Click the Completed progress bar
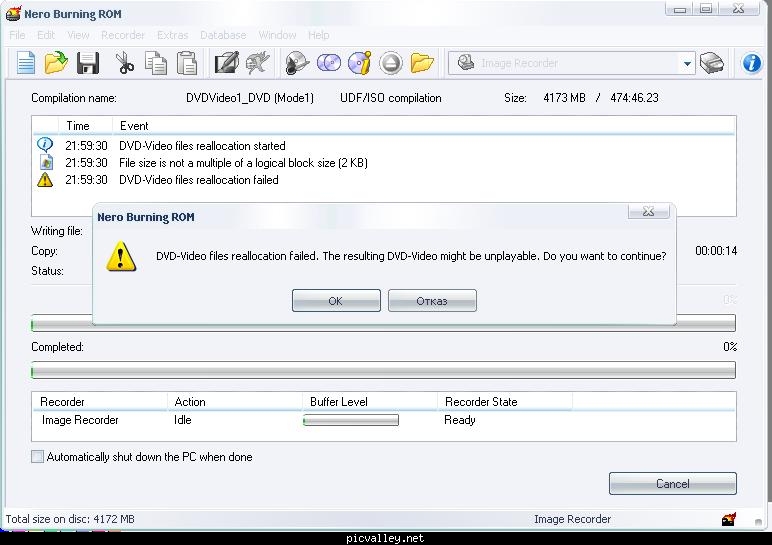This screenshot has height=545, width=772. 384,370
